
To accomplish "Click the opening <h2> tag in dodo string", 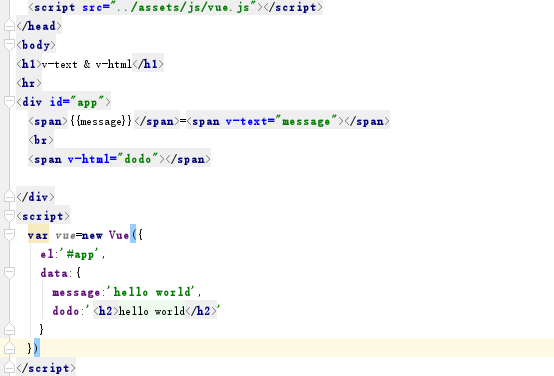I will point(106,311).
